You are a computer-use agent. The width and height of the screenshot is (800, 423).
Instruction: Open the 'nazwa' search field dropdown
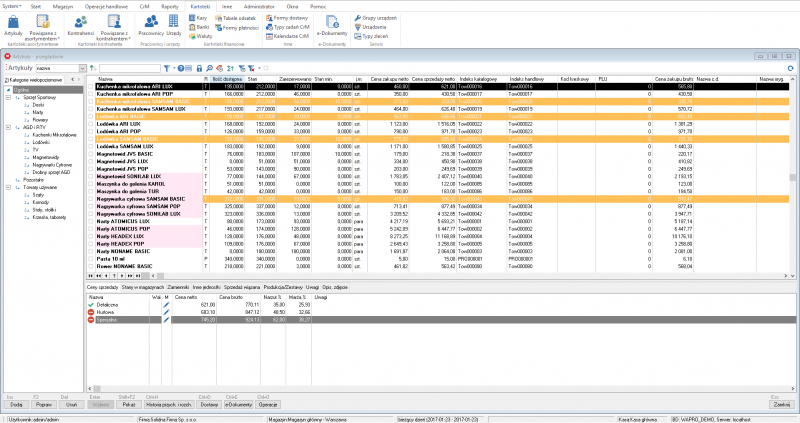(x=83, y=67)
